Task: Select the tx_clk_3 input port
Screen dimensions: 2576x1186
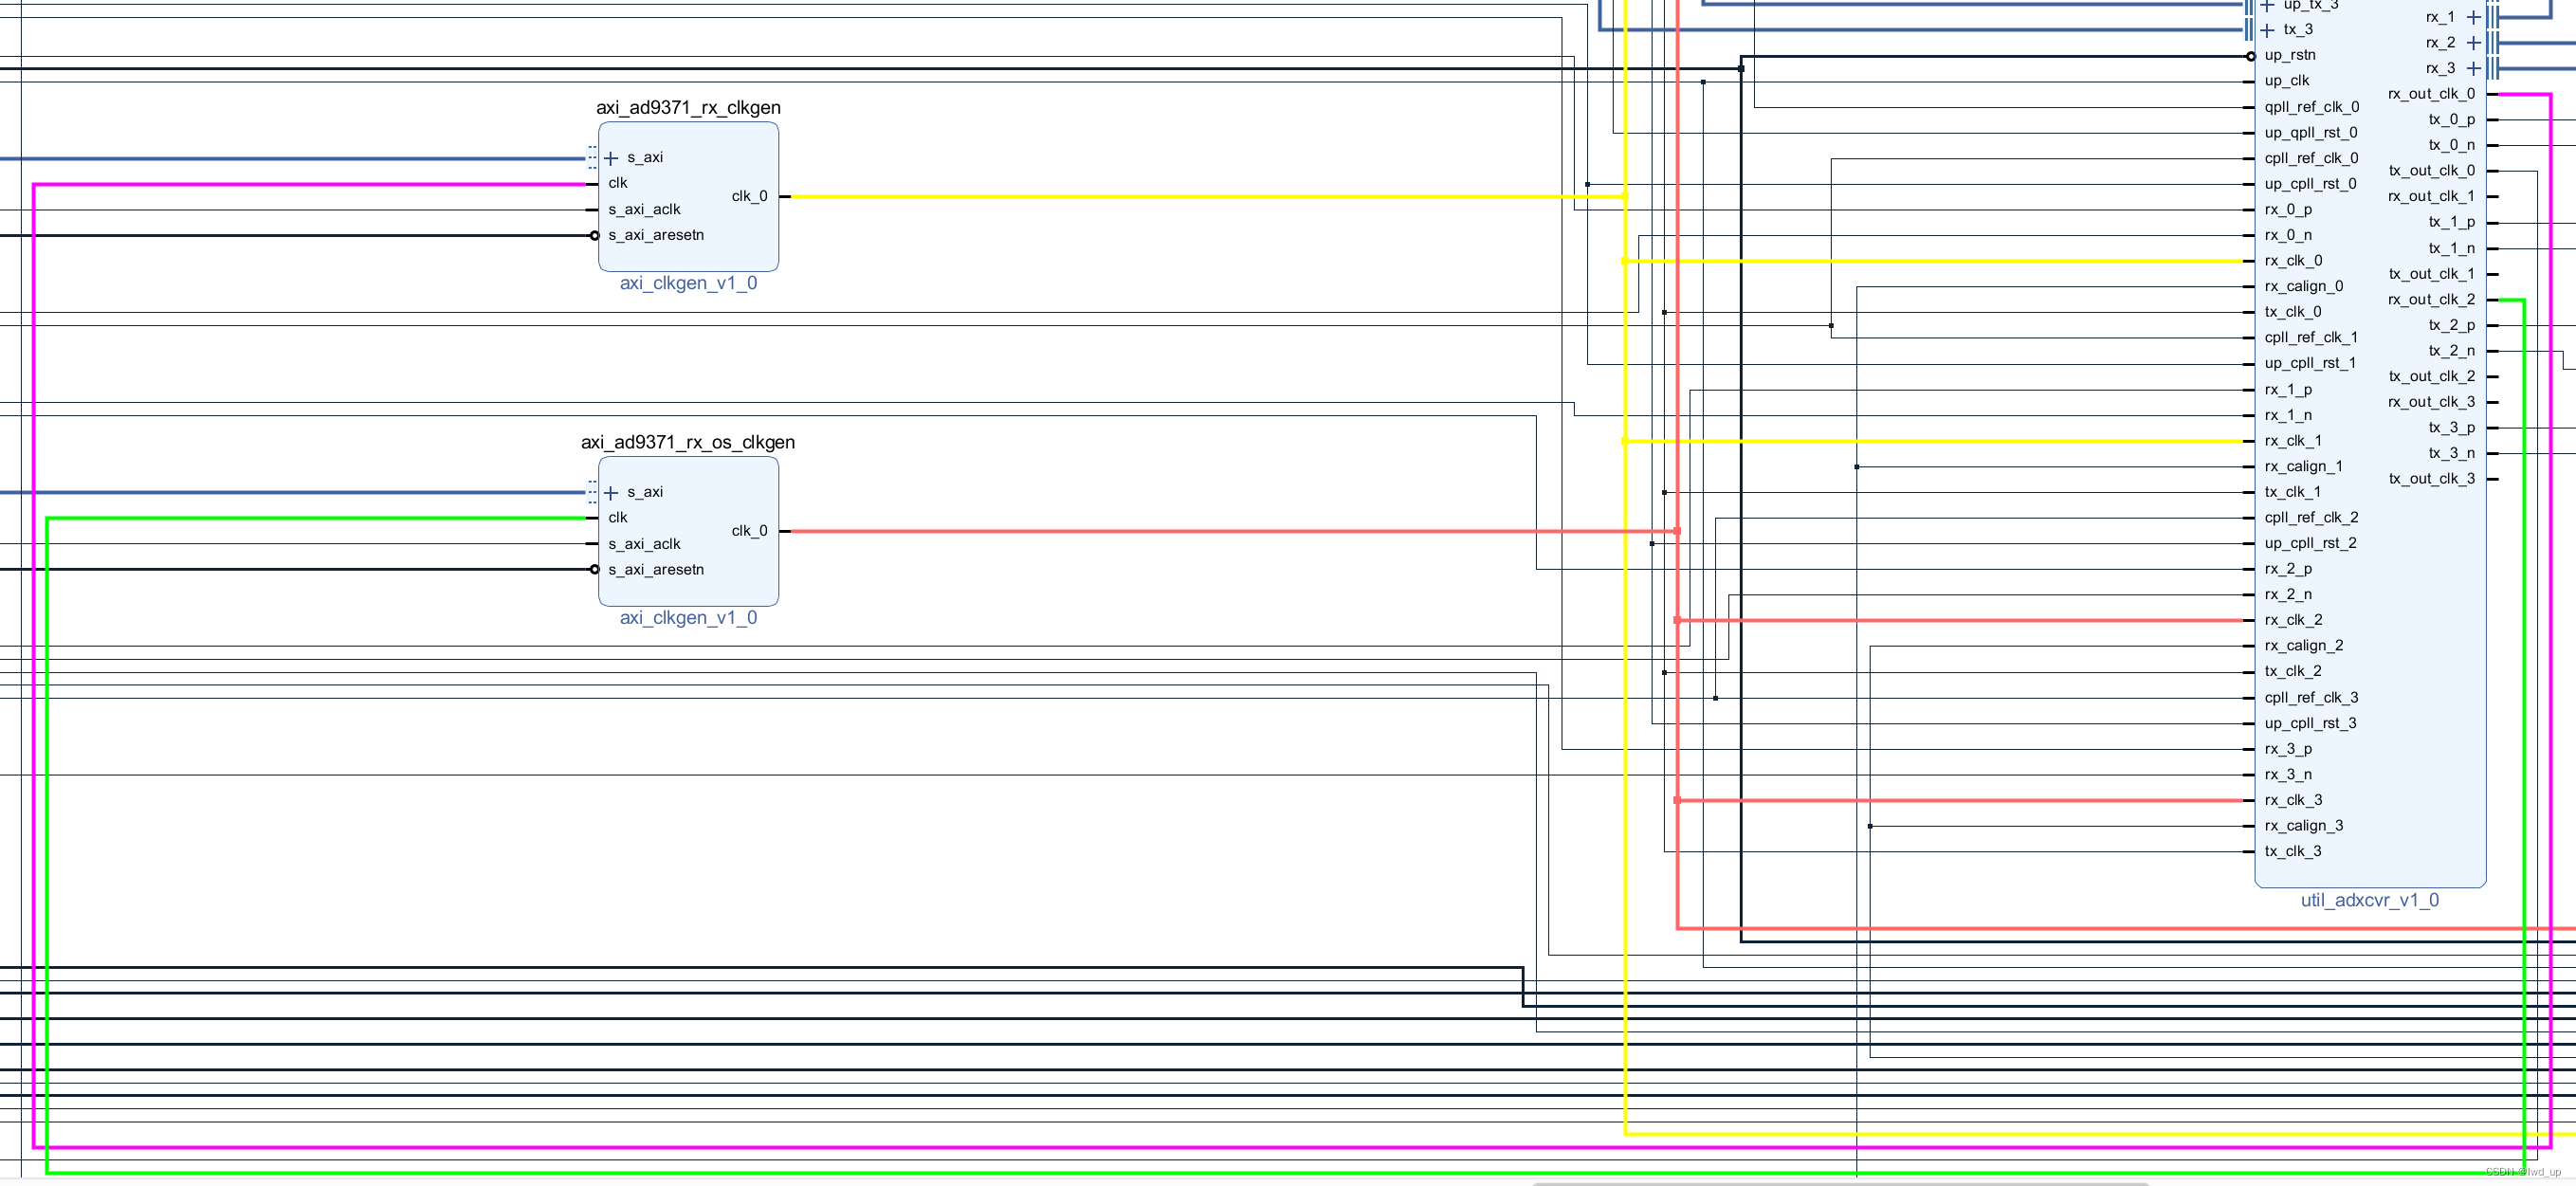Action: (2292, 852)
